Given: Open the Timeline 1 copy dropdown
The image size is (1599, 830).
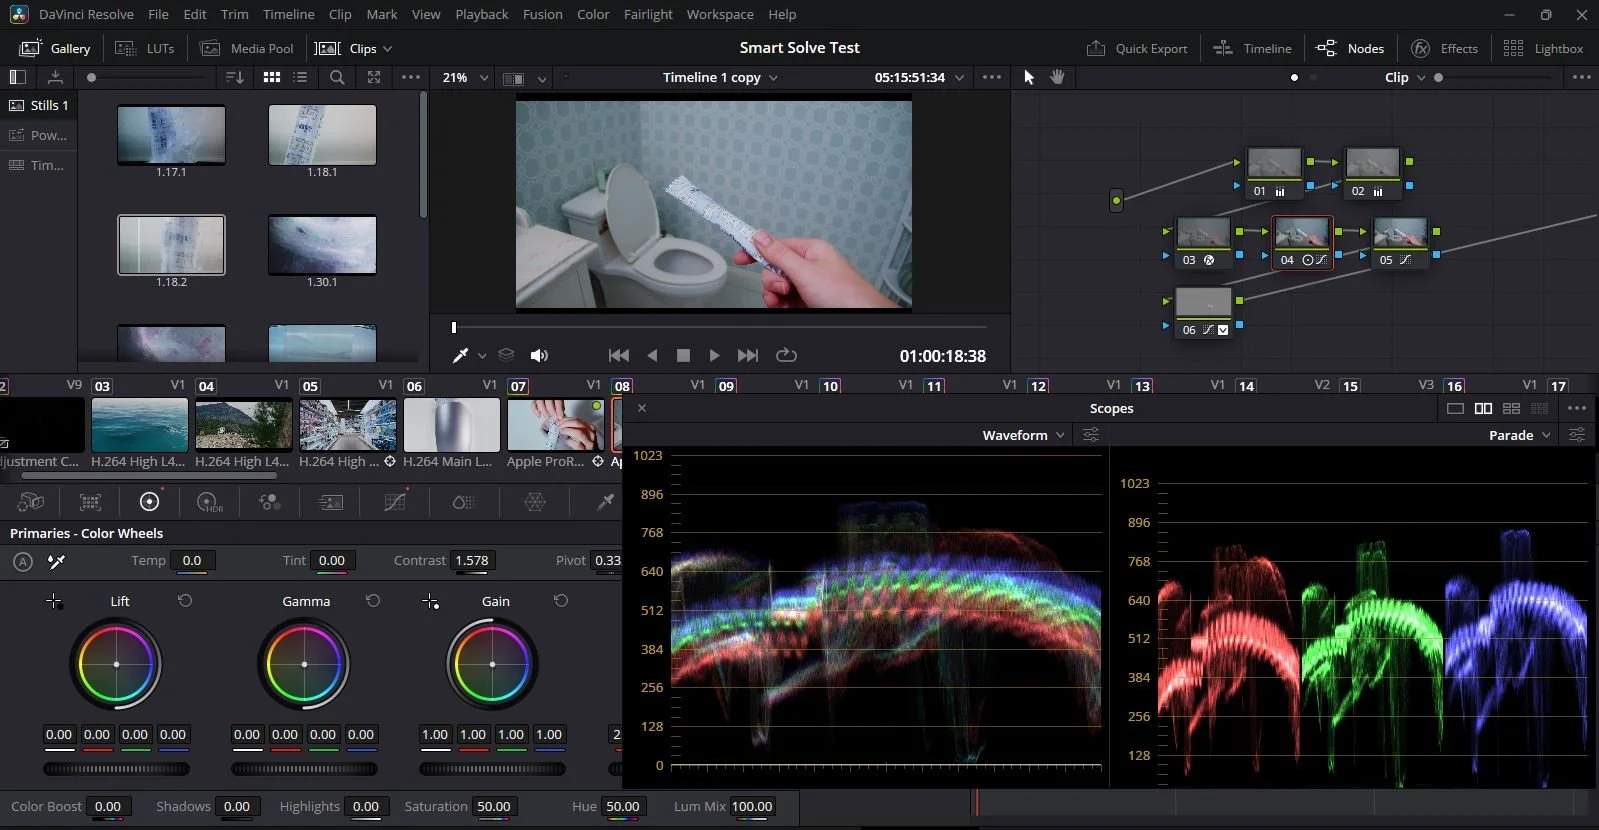Looking at the screenshot, I should [720, 77].
